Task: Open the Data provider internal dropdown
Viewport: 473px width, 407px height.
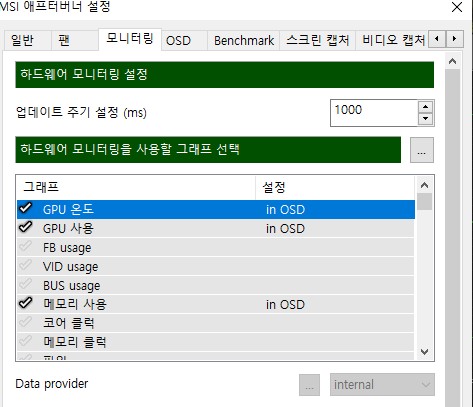Action: tap(382, 385)
